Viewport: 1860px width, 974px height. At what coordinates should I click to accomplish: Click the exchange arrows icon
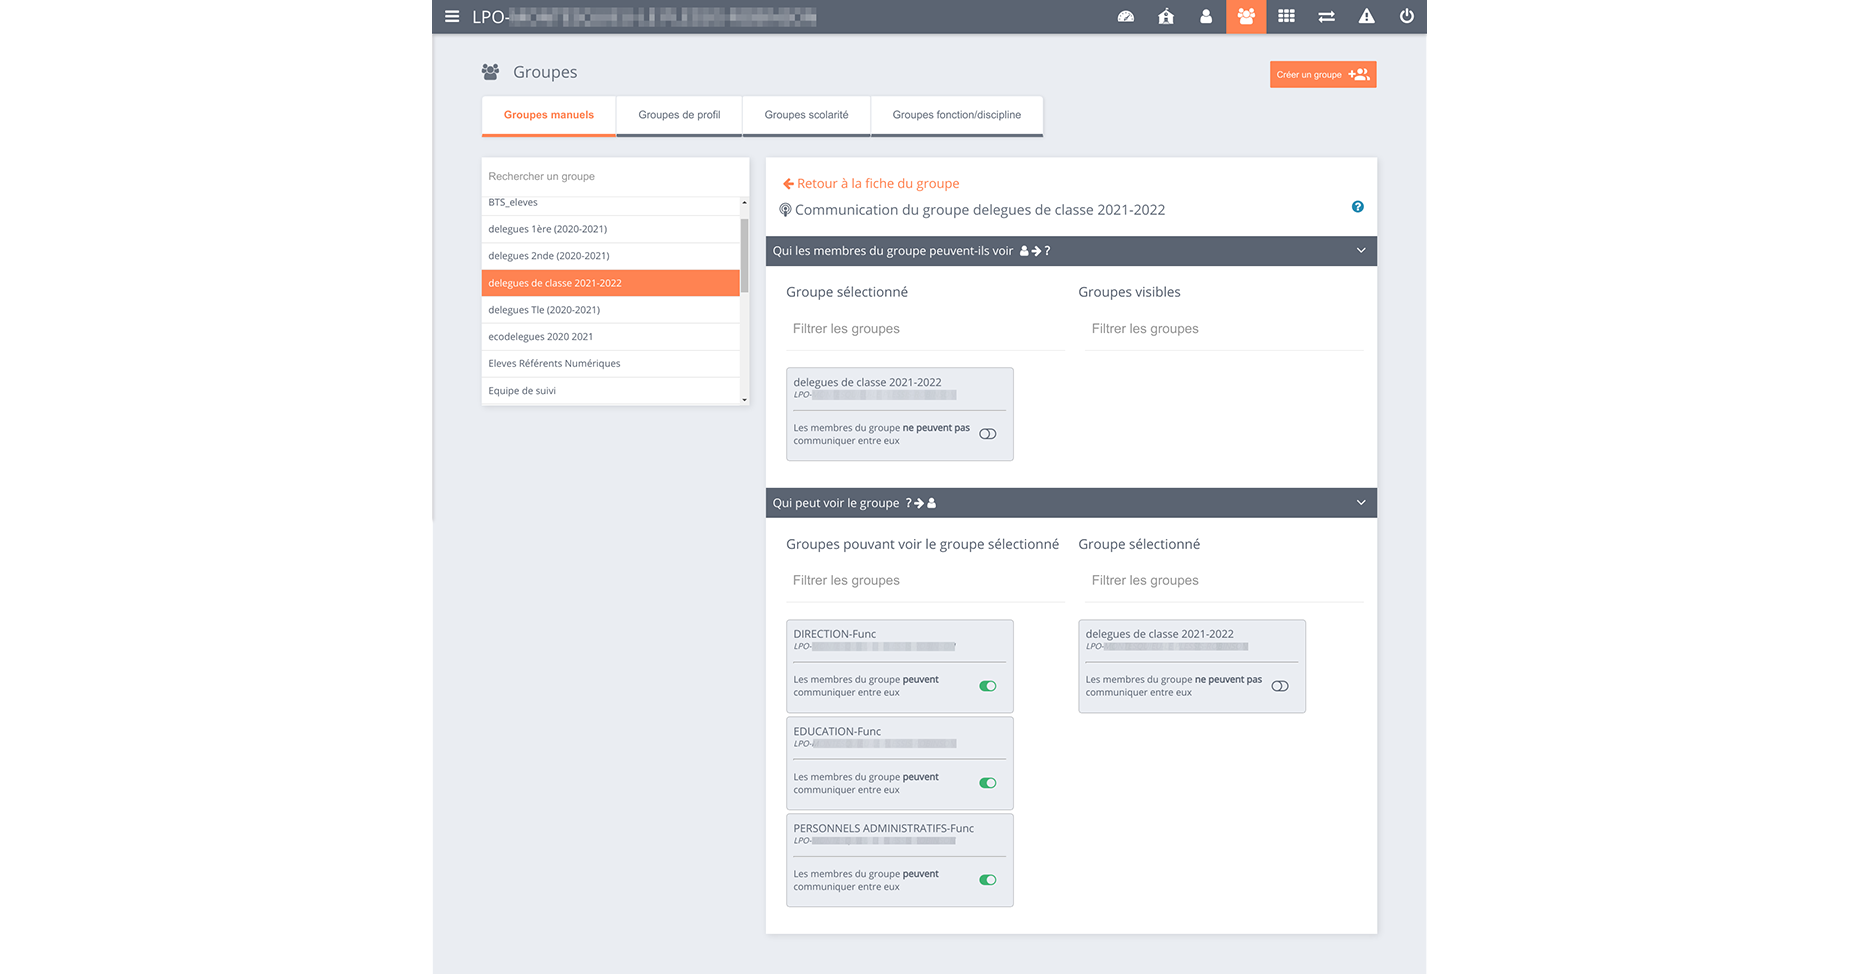(x=1326, y=17)
